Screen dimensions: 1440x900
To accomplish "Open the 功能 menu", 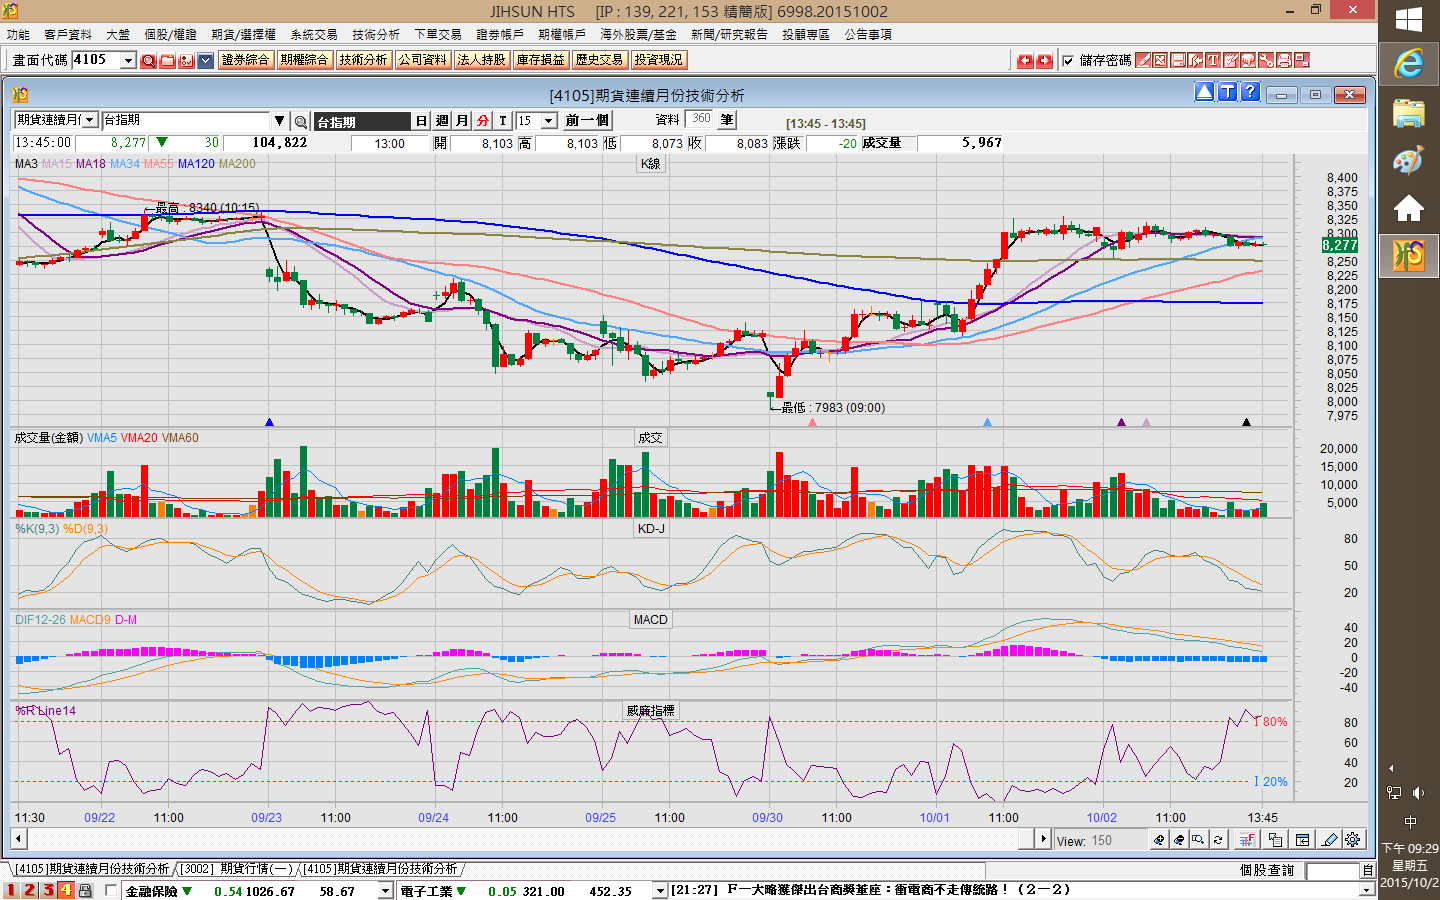I will 18,35.
